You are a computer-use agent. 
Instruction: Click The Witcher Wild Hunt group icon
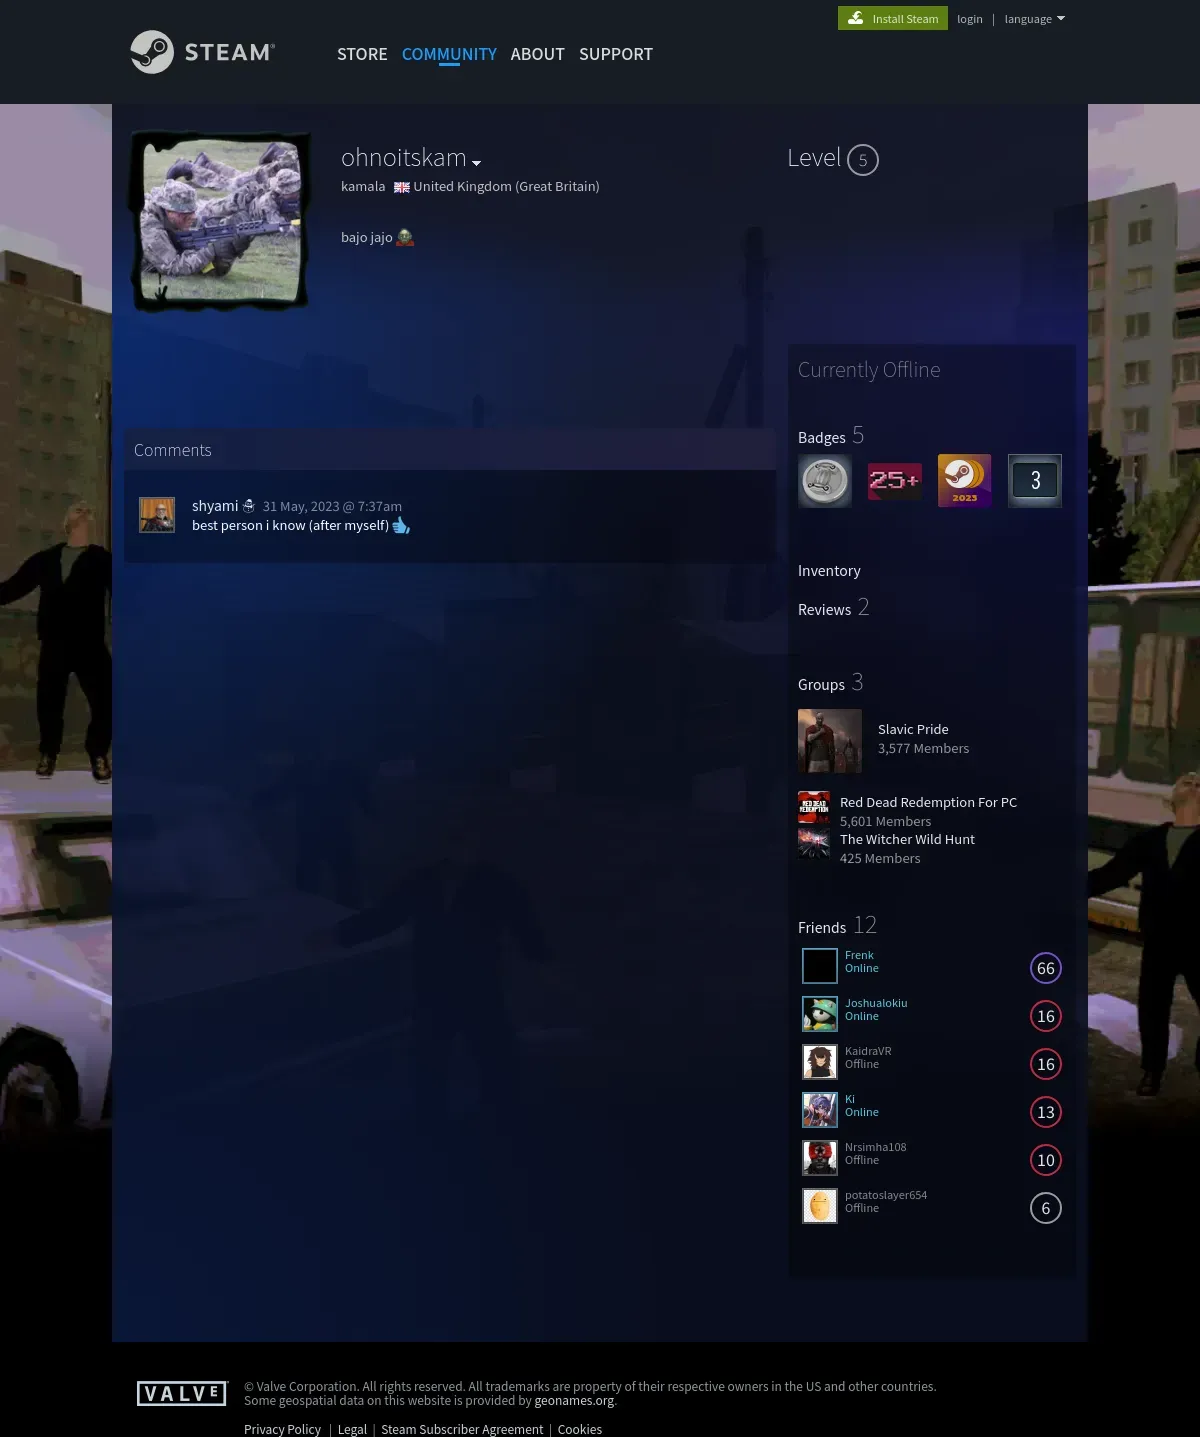pos(814,844)
